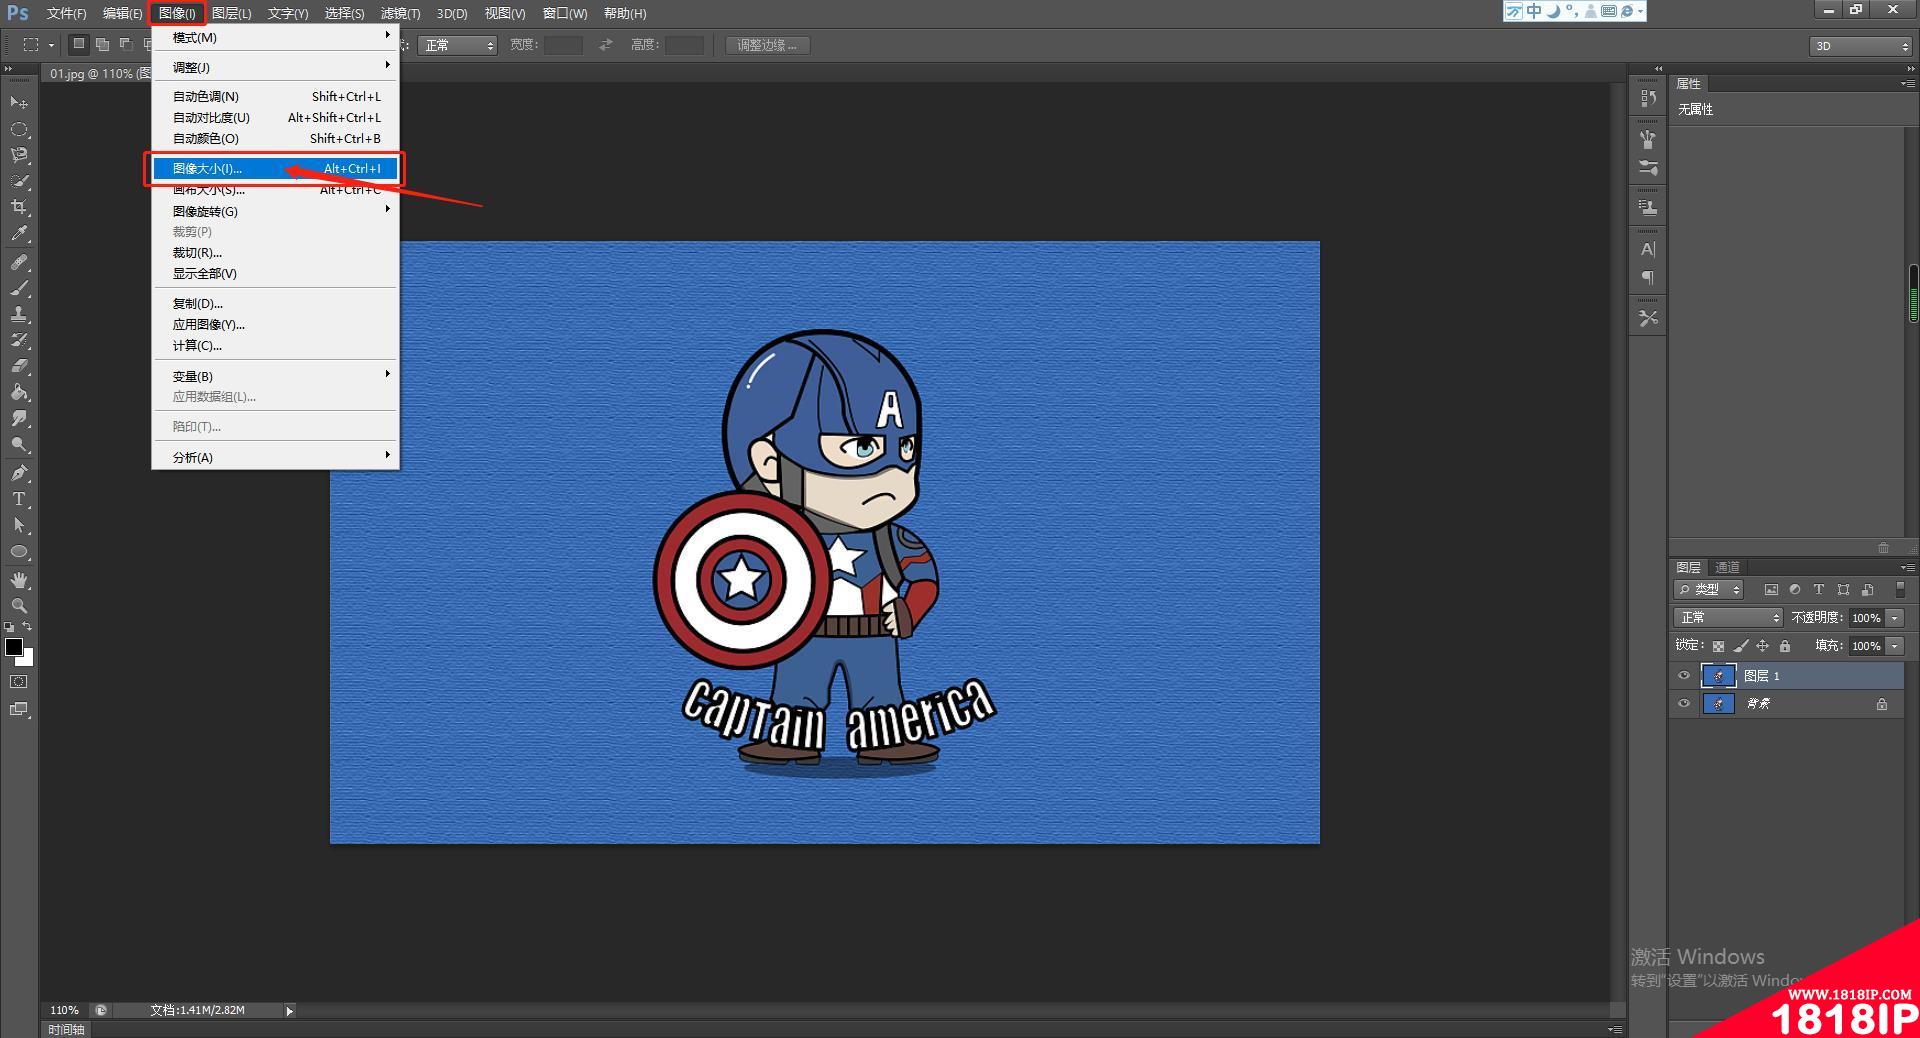
Task: Select the Move tool
Action: click(19, 103)
